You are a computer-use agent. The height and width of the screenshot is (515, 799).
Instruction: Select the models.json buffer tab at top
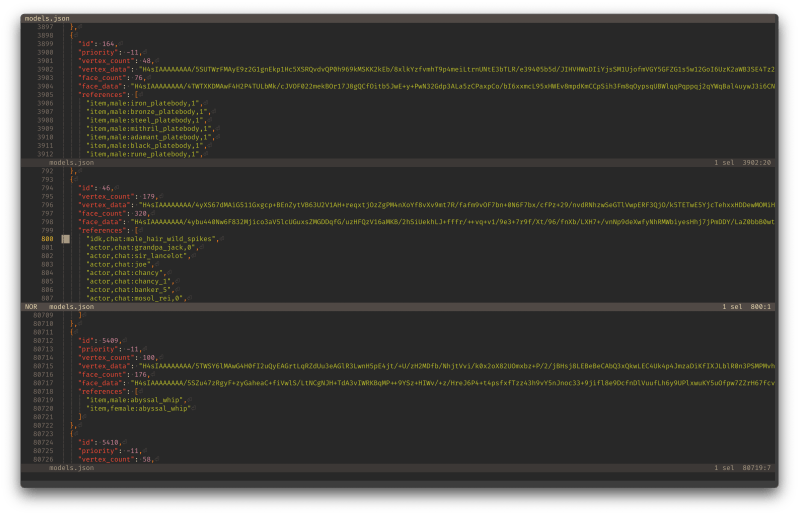47,18
